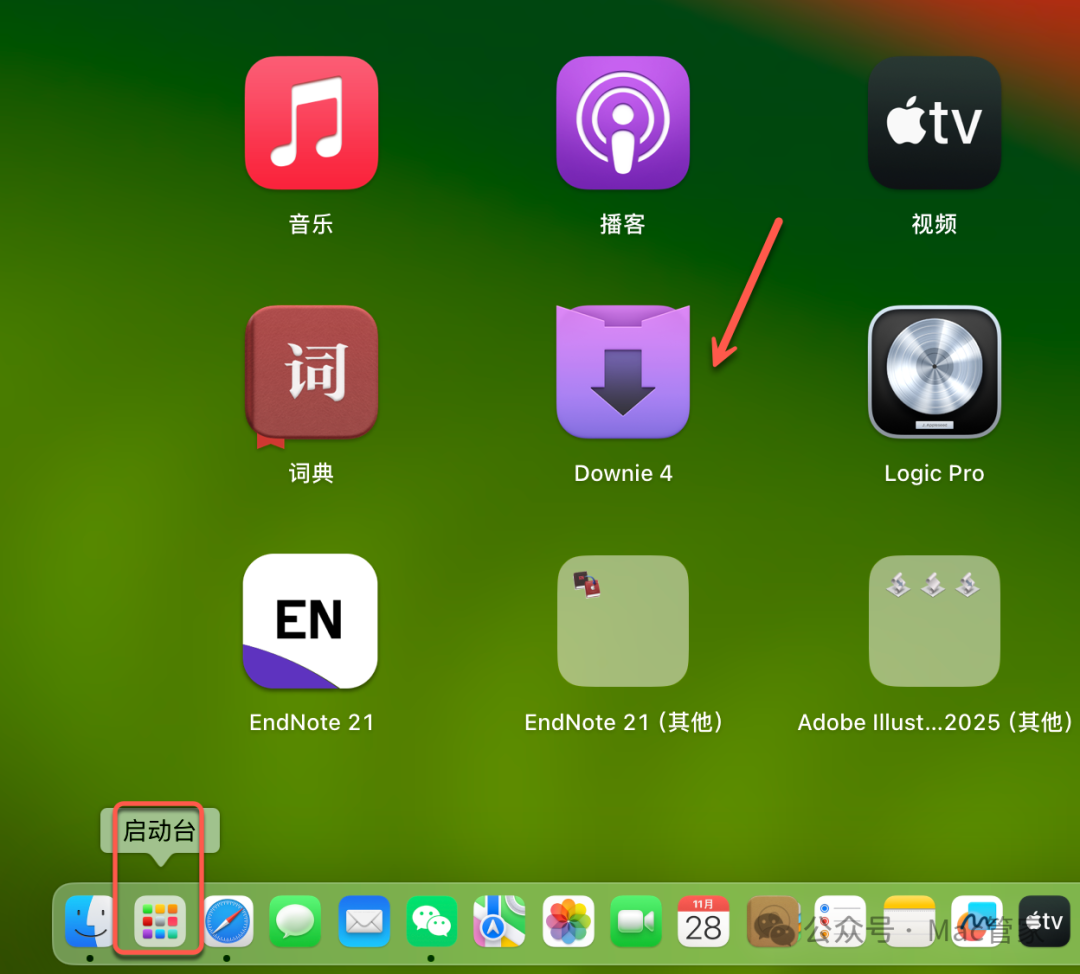Image resolution: width=1080 pixels, height=974 pixels.
Task: Open the 音乐 (Music) app in Launchpad
Action: coord(311,123)
